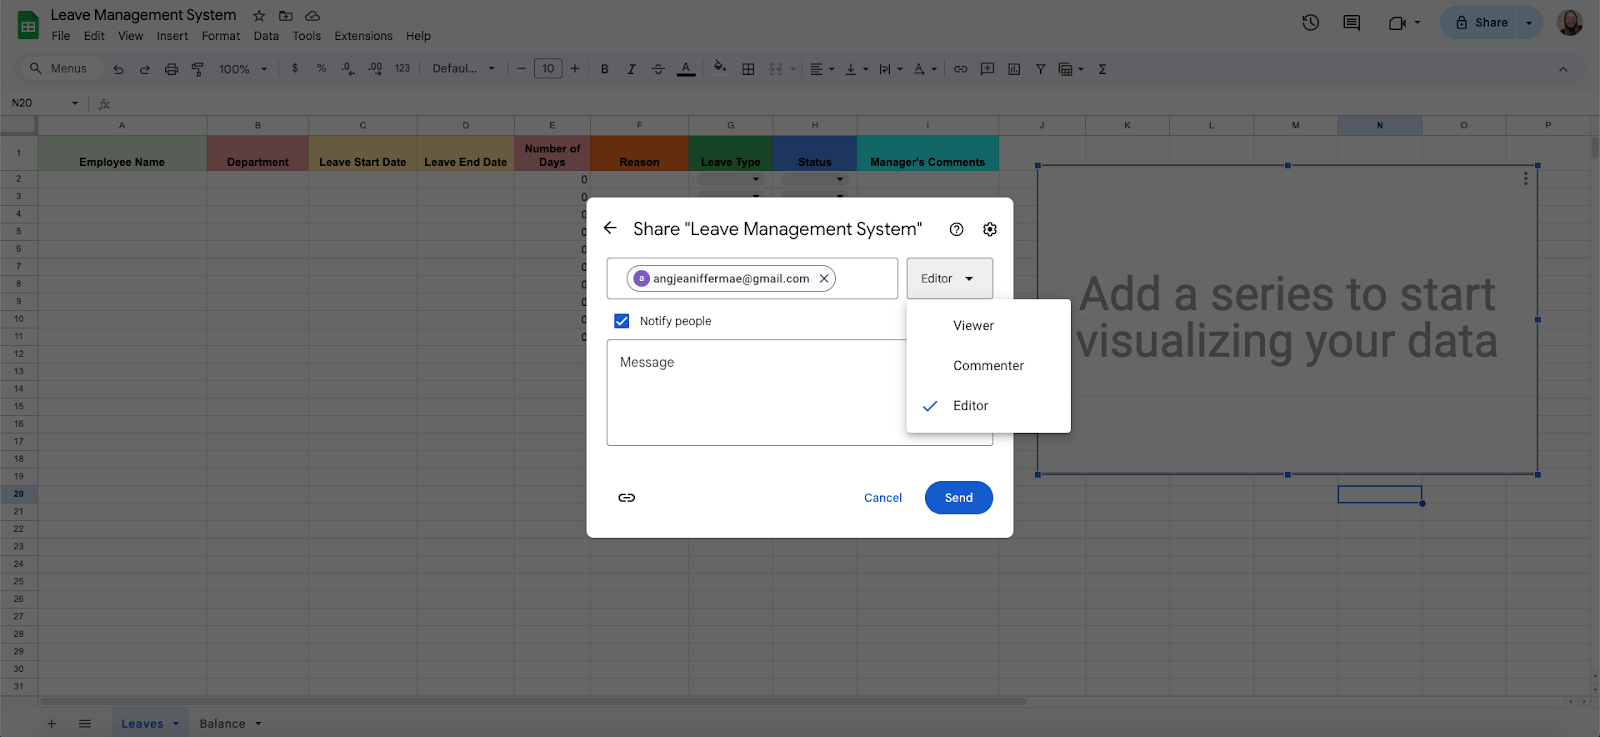Open Google Sheets home icon

coord(28,26)
